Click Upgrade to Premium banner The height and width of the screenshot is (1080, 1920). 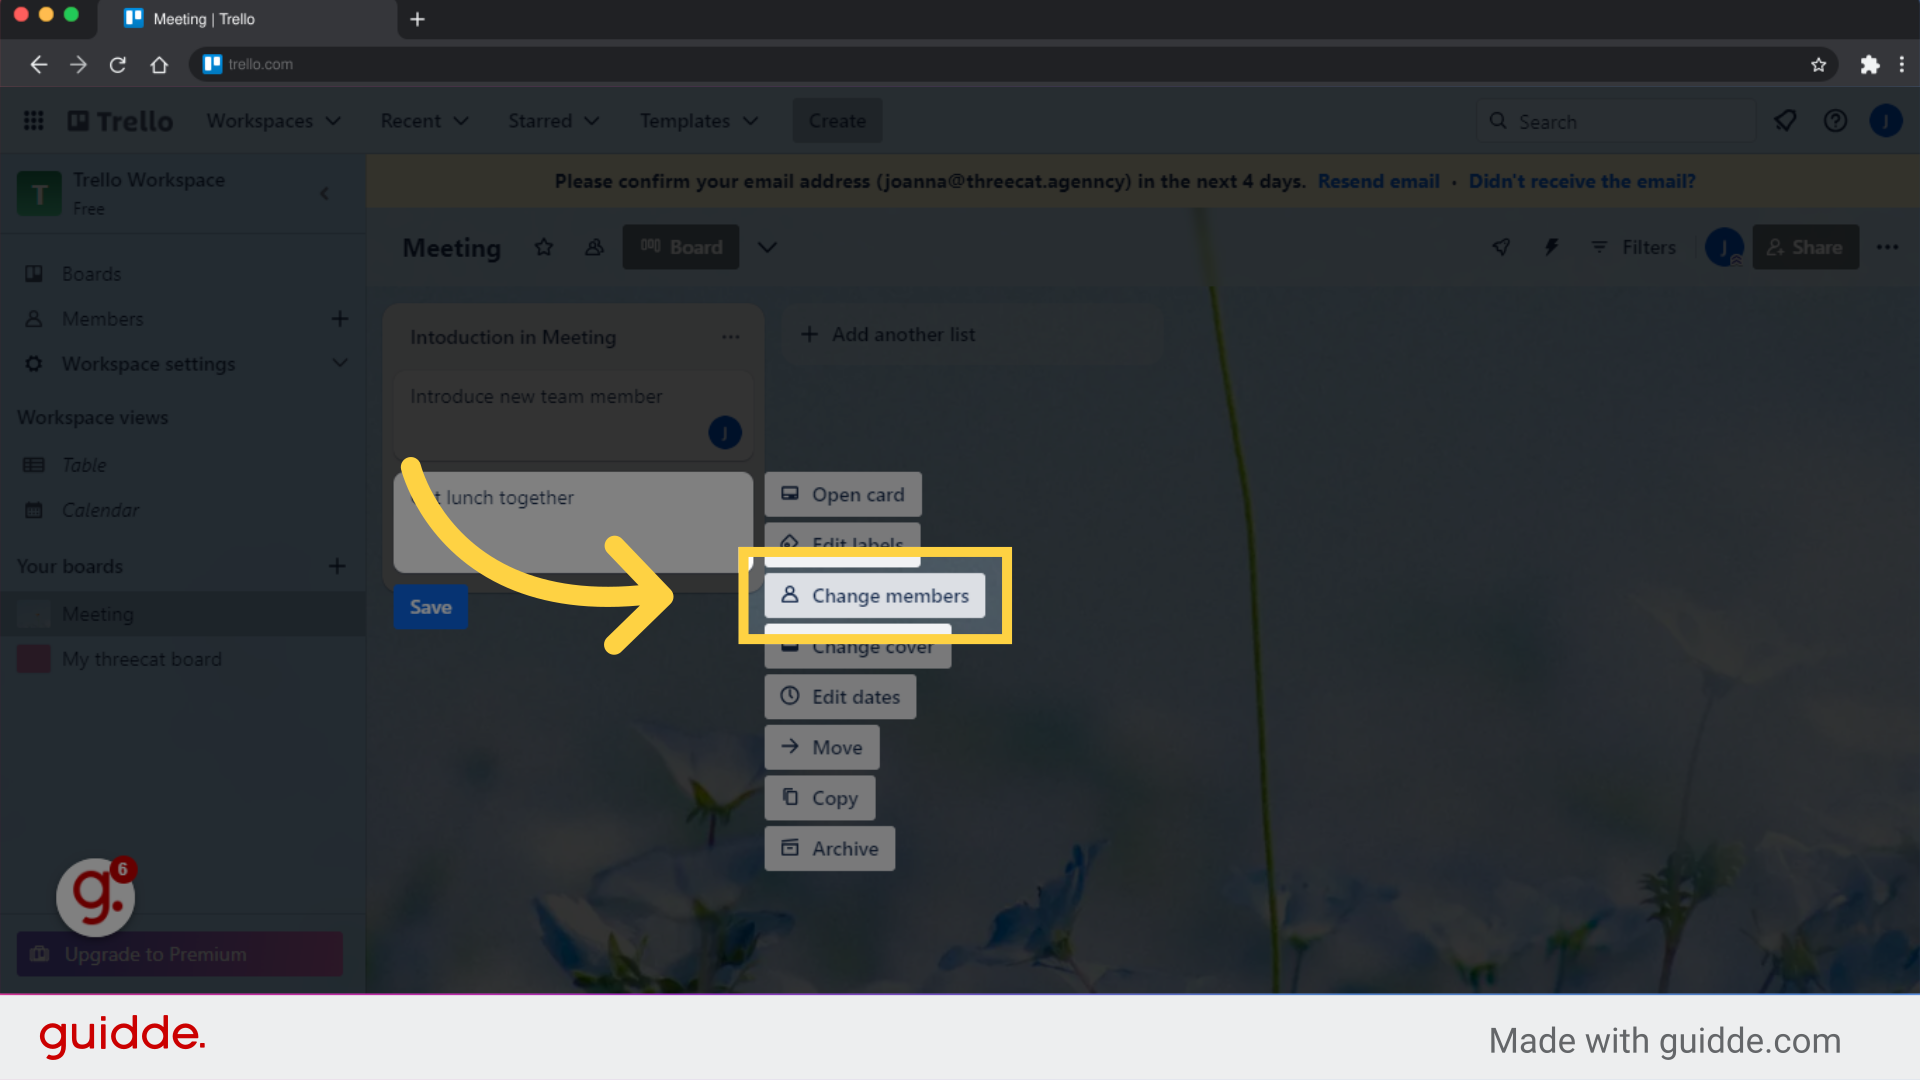tap(179, 954)
